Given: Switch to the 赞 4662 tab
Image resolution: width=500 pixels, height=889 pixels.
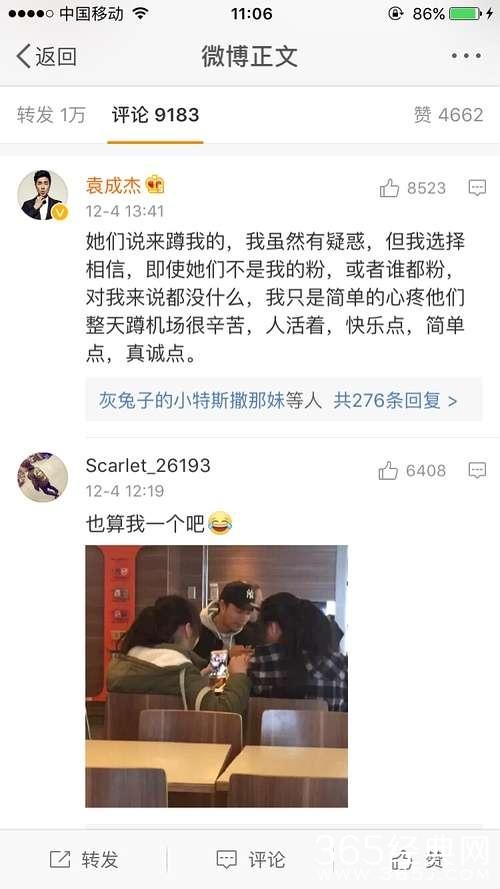Looking at the screenshot, I should click(x=448, y=115).
